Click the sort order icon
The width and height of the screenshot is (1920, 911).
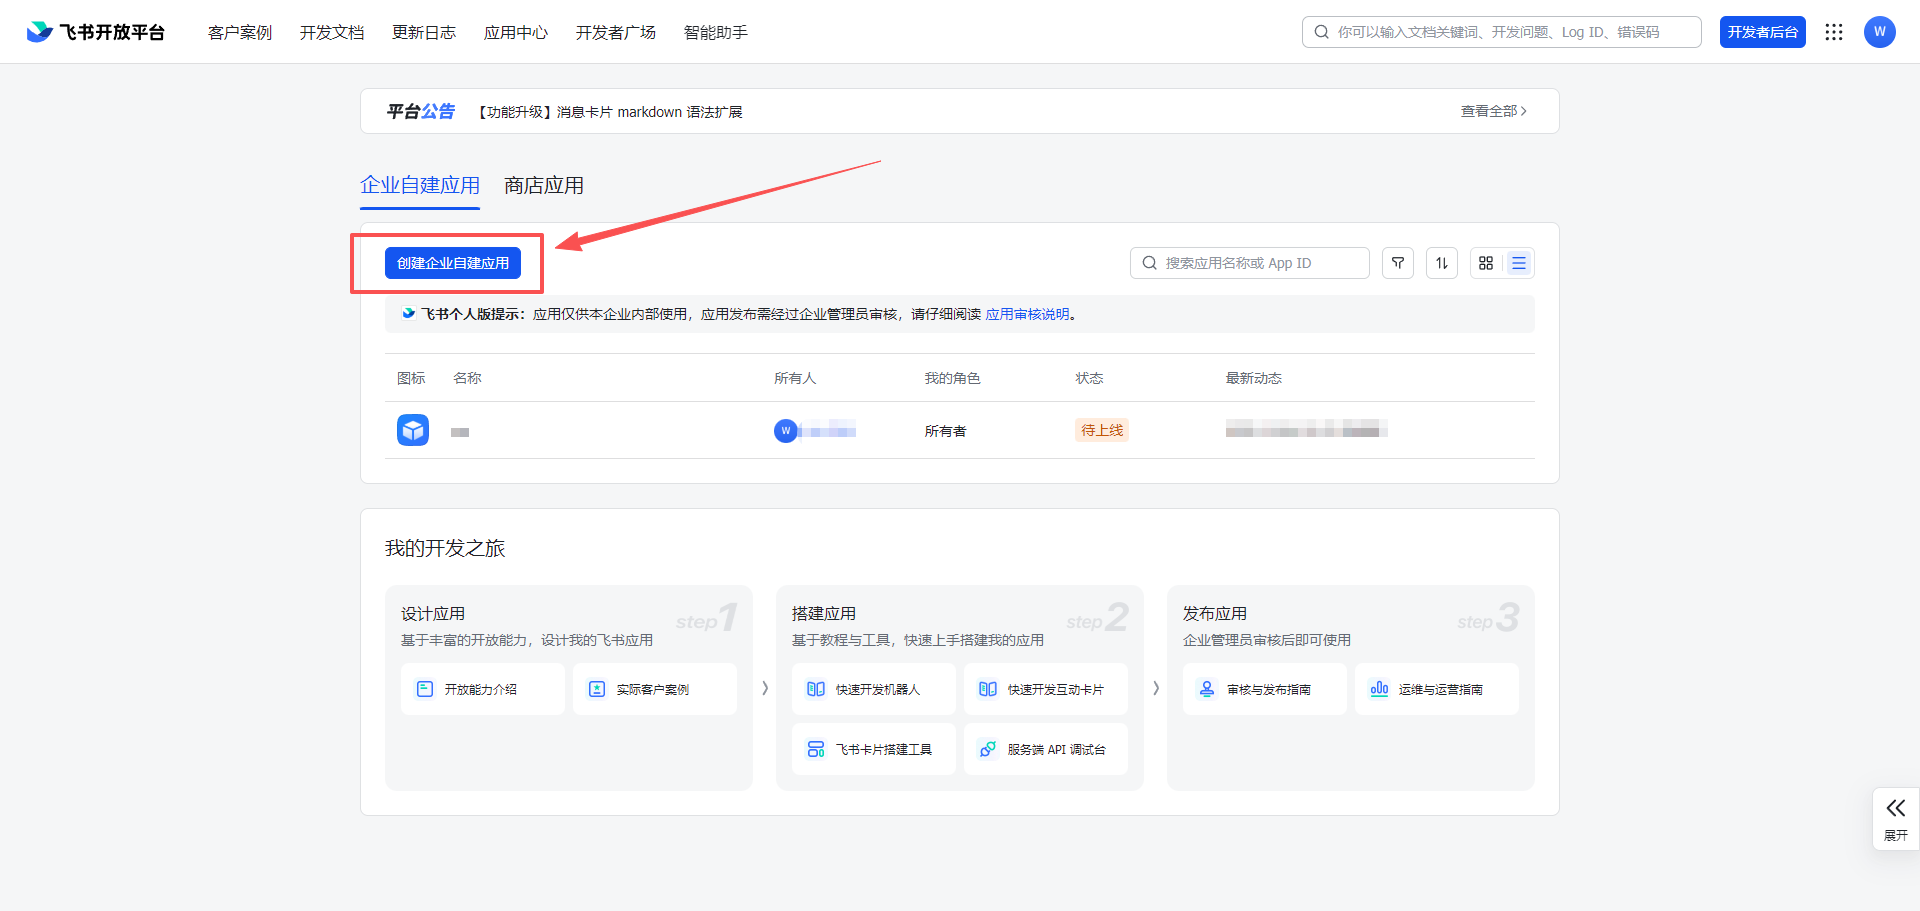(x=1441, y=263)
